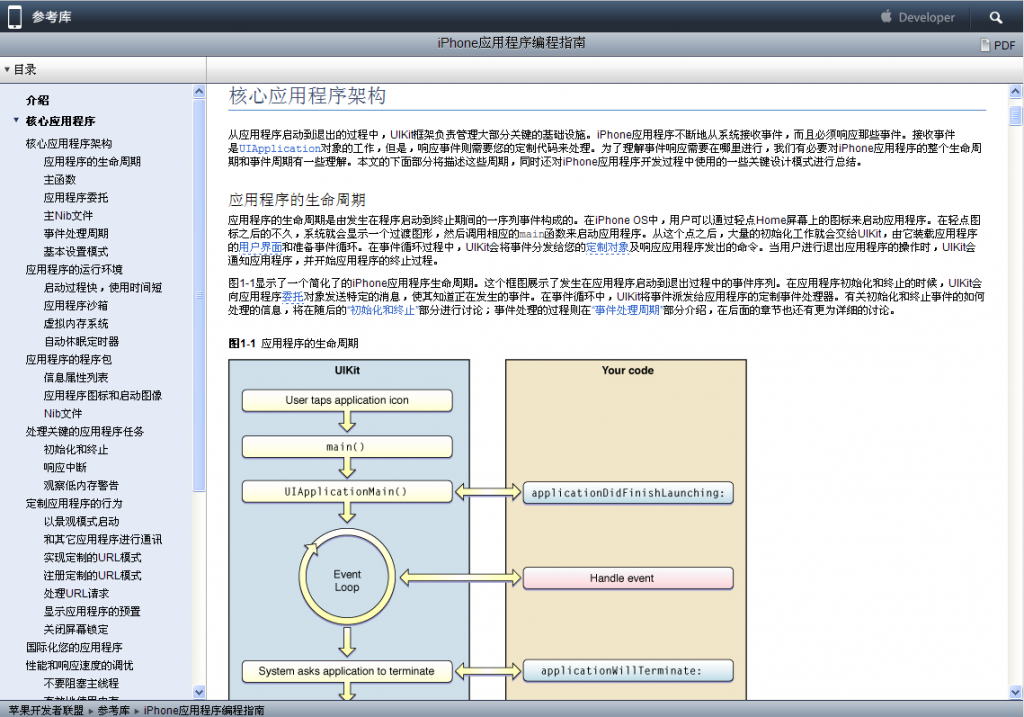The image size is (1024, 717).
Task: Open 和其它应用程序进行通讯 entry
Action: [x=103, y=539]
